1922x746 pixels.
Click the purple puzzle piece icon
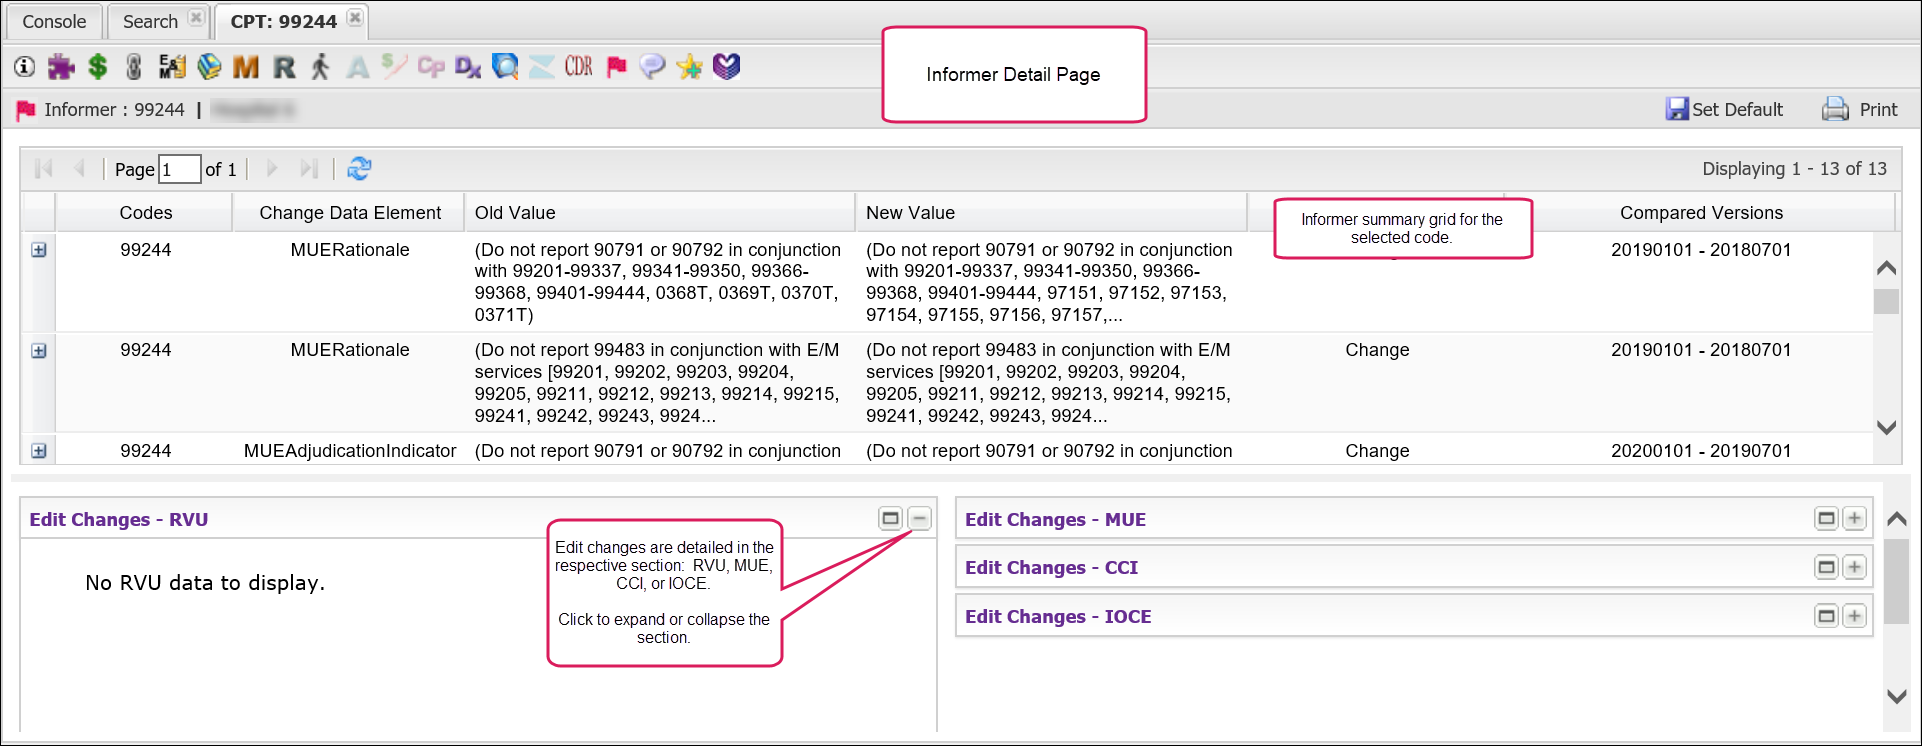(x=61, y=67)
